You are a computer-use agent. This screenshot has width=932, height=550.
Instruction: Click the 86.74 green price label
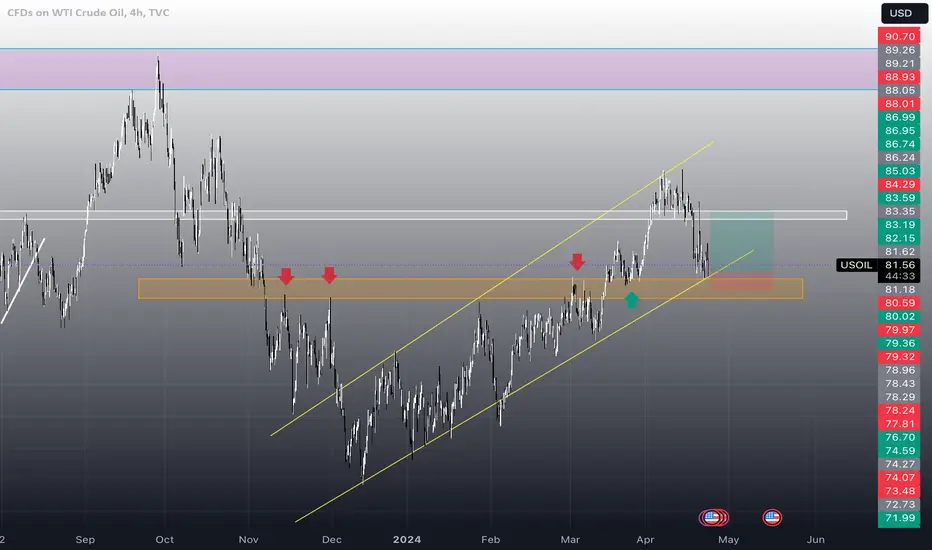900,144
